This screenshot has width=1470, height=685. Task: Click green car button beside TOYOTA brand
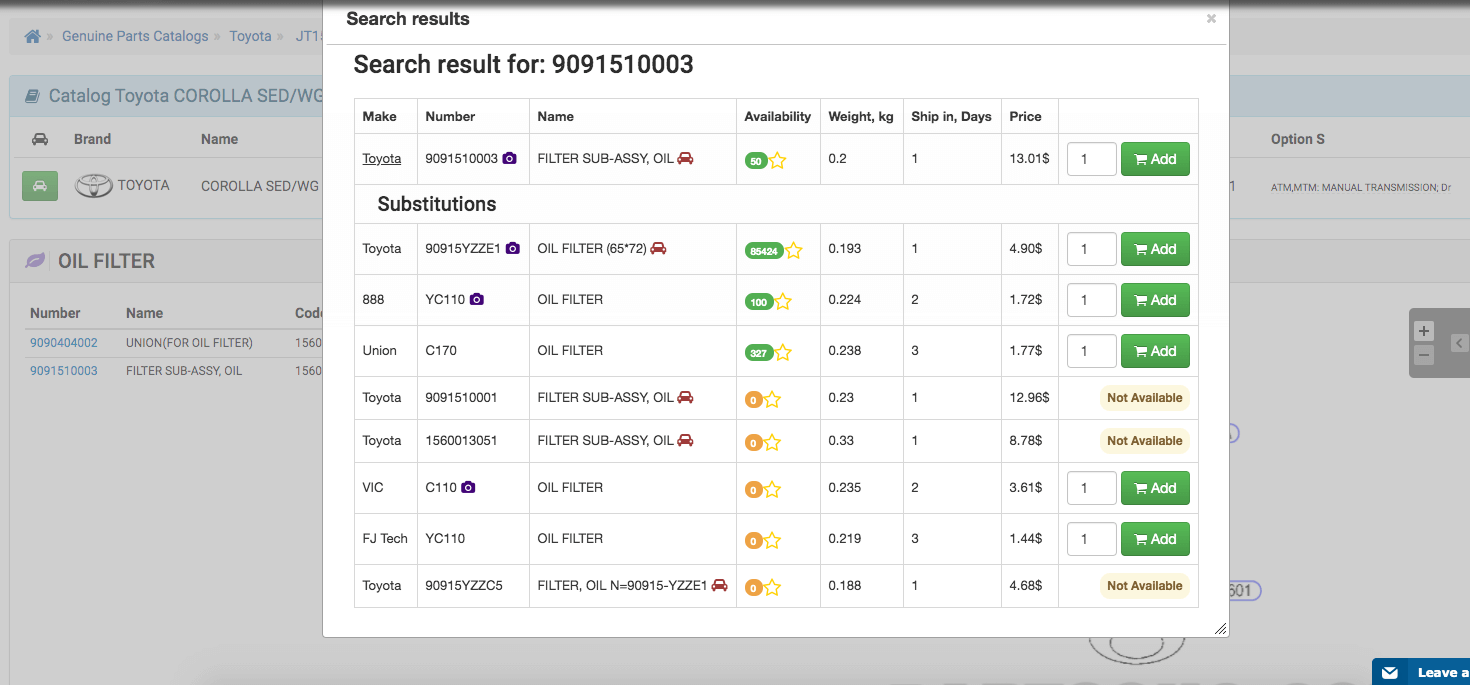40,186
